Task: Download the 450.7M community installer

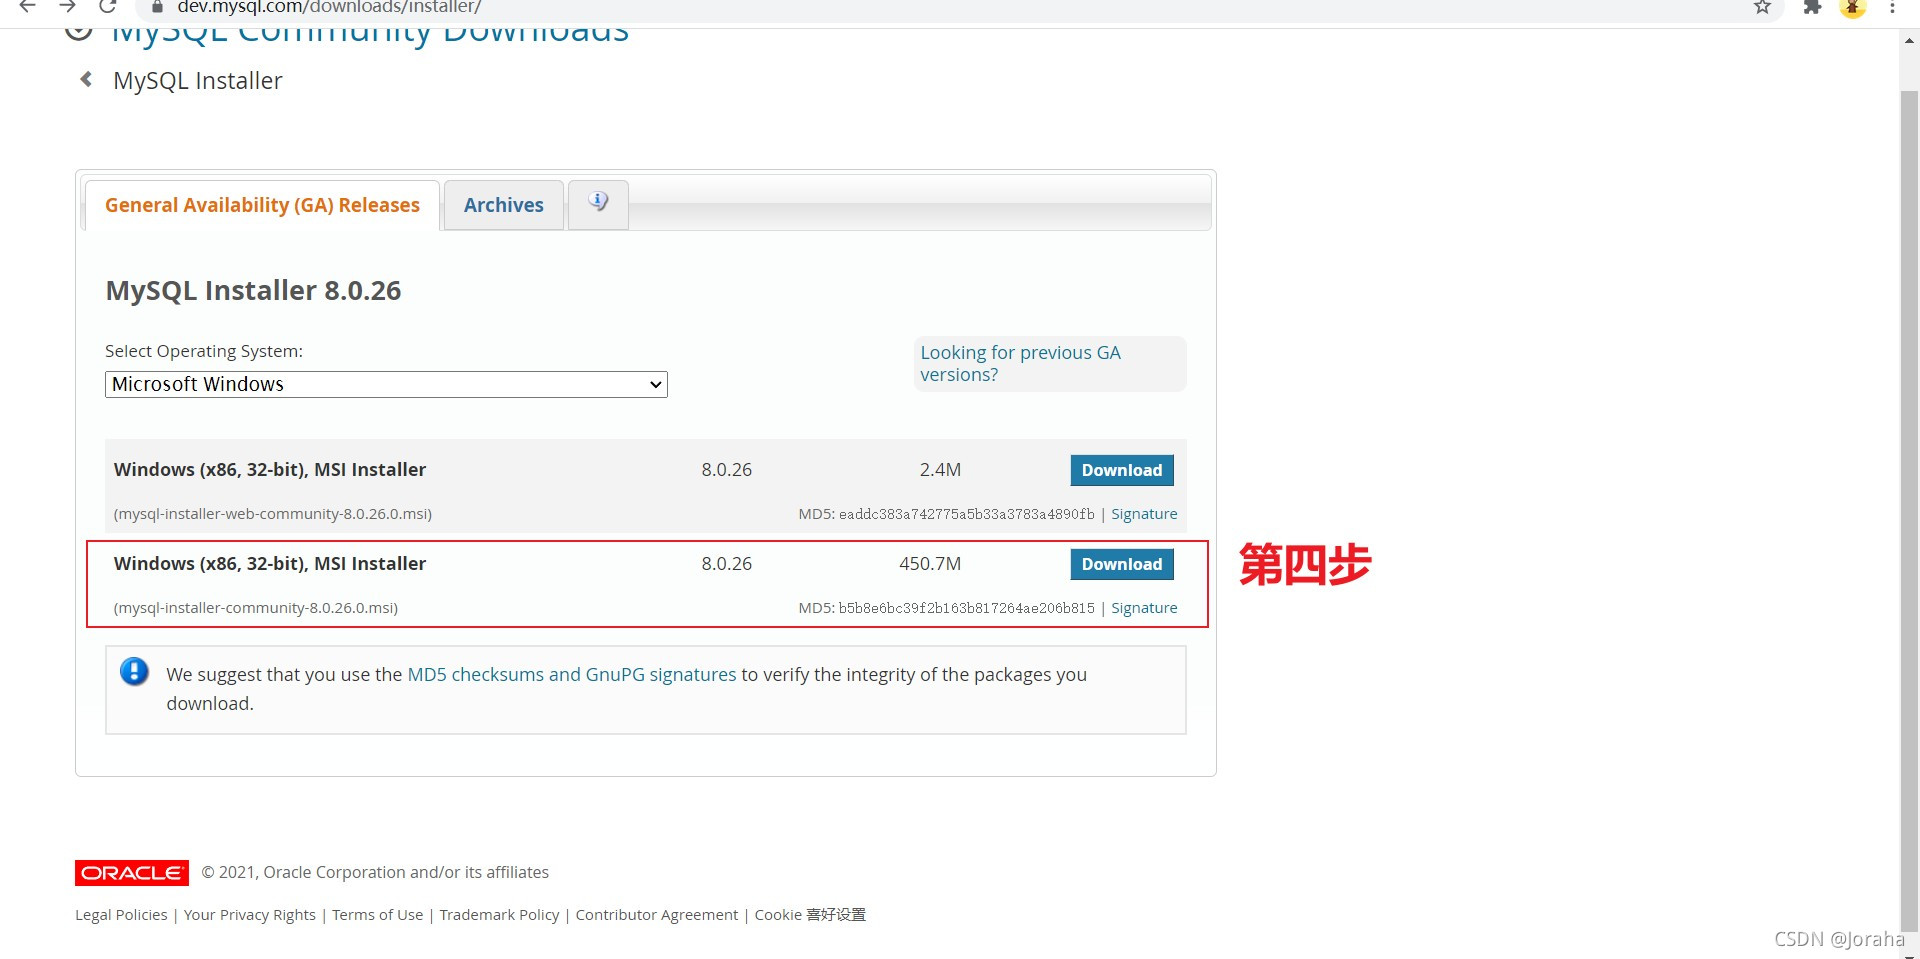Action: [1122, 564]
